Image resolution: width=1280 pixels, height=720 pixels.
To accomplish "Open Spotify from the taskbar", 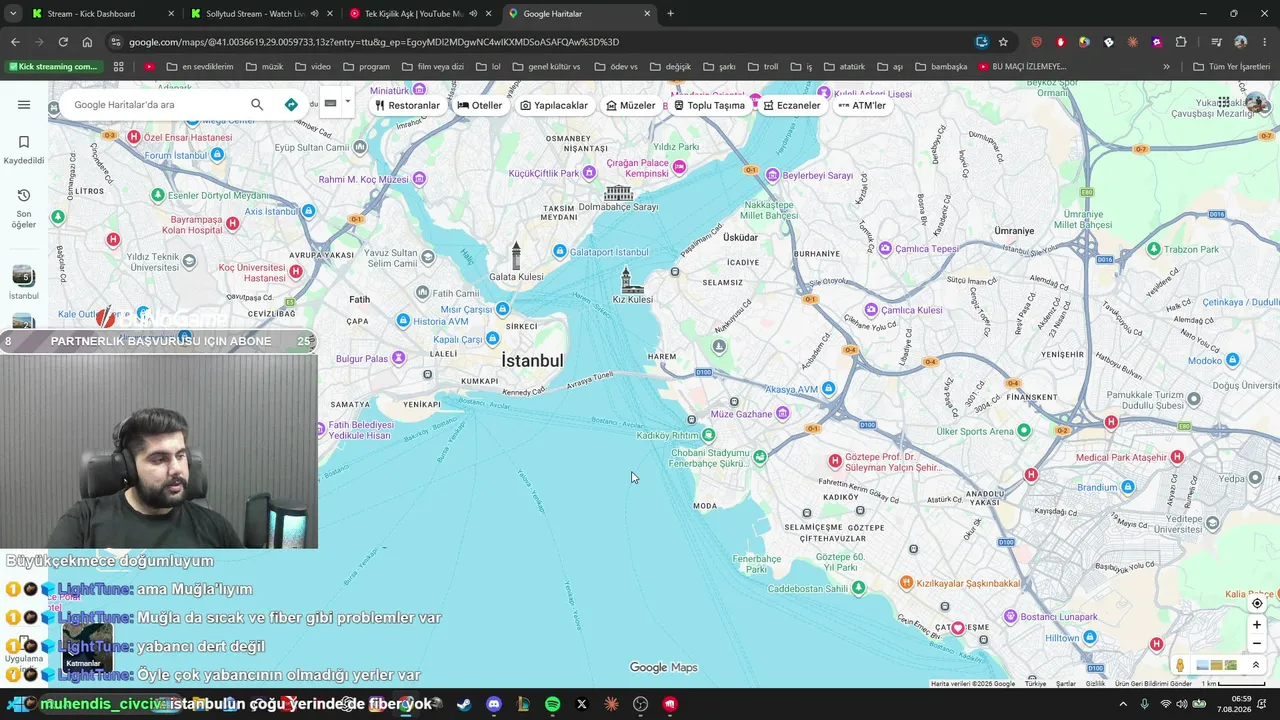I will [553, 704].
